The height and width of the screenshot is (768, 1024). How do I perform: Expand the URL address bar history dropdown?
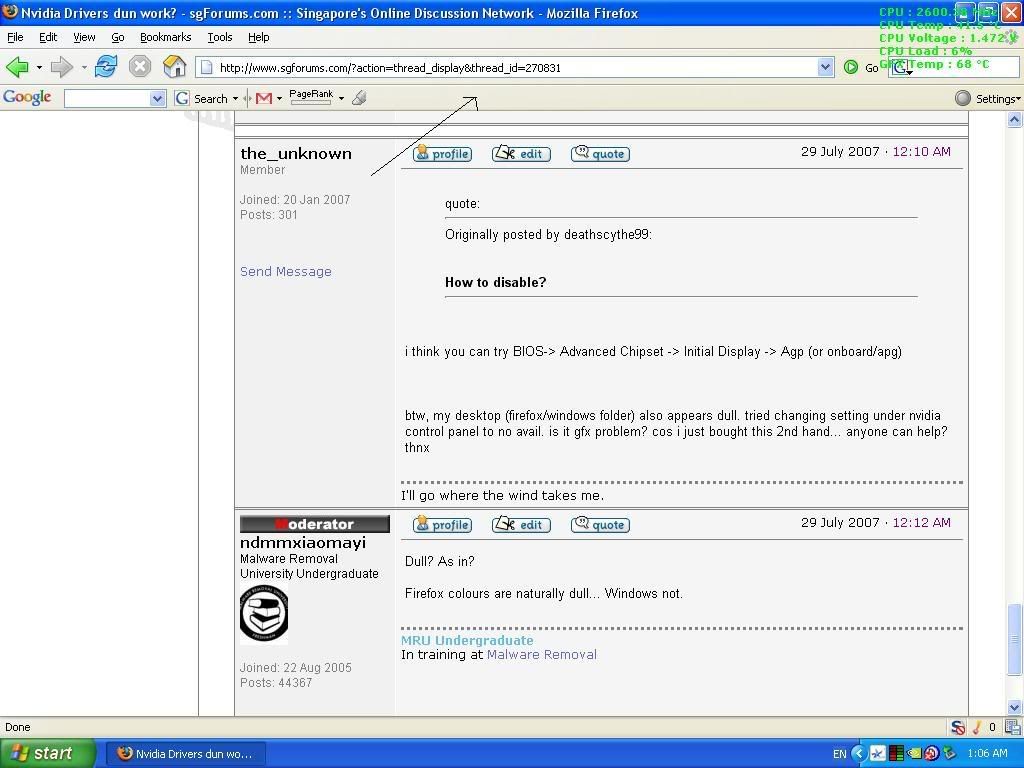[825, 67]
